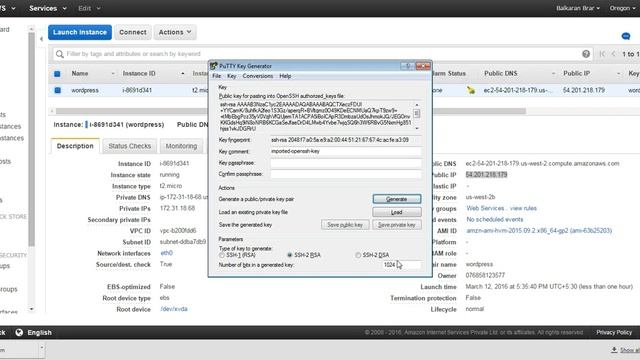
Task: Click the Generate button in PuTTYgen
Action: pos(397,199)
